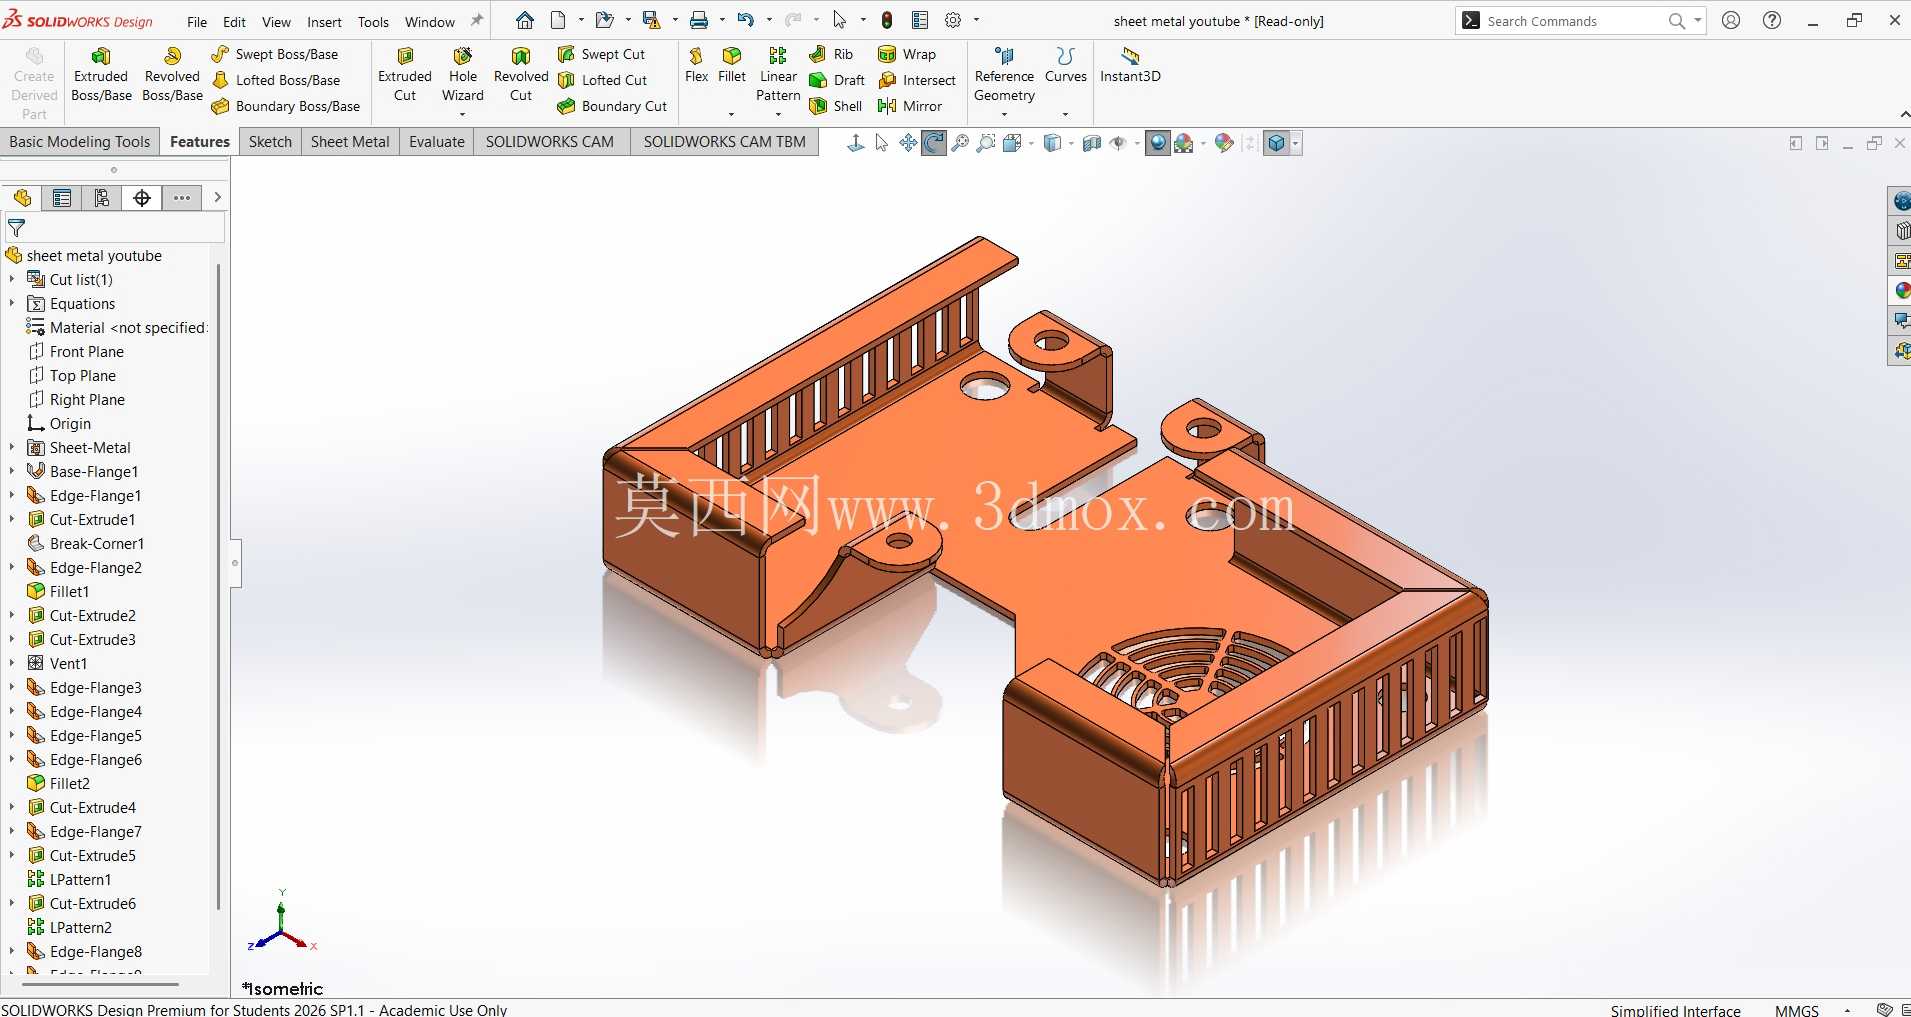Toggle the Rotate View tool
Image resolution: width=1911 pixels, height=1017 pixels.
pyautogui.click(x=934, y=143)
